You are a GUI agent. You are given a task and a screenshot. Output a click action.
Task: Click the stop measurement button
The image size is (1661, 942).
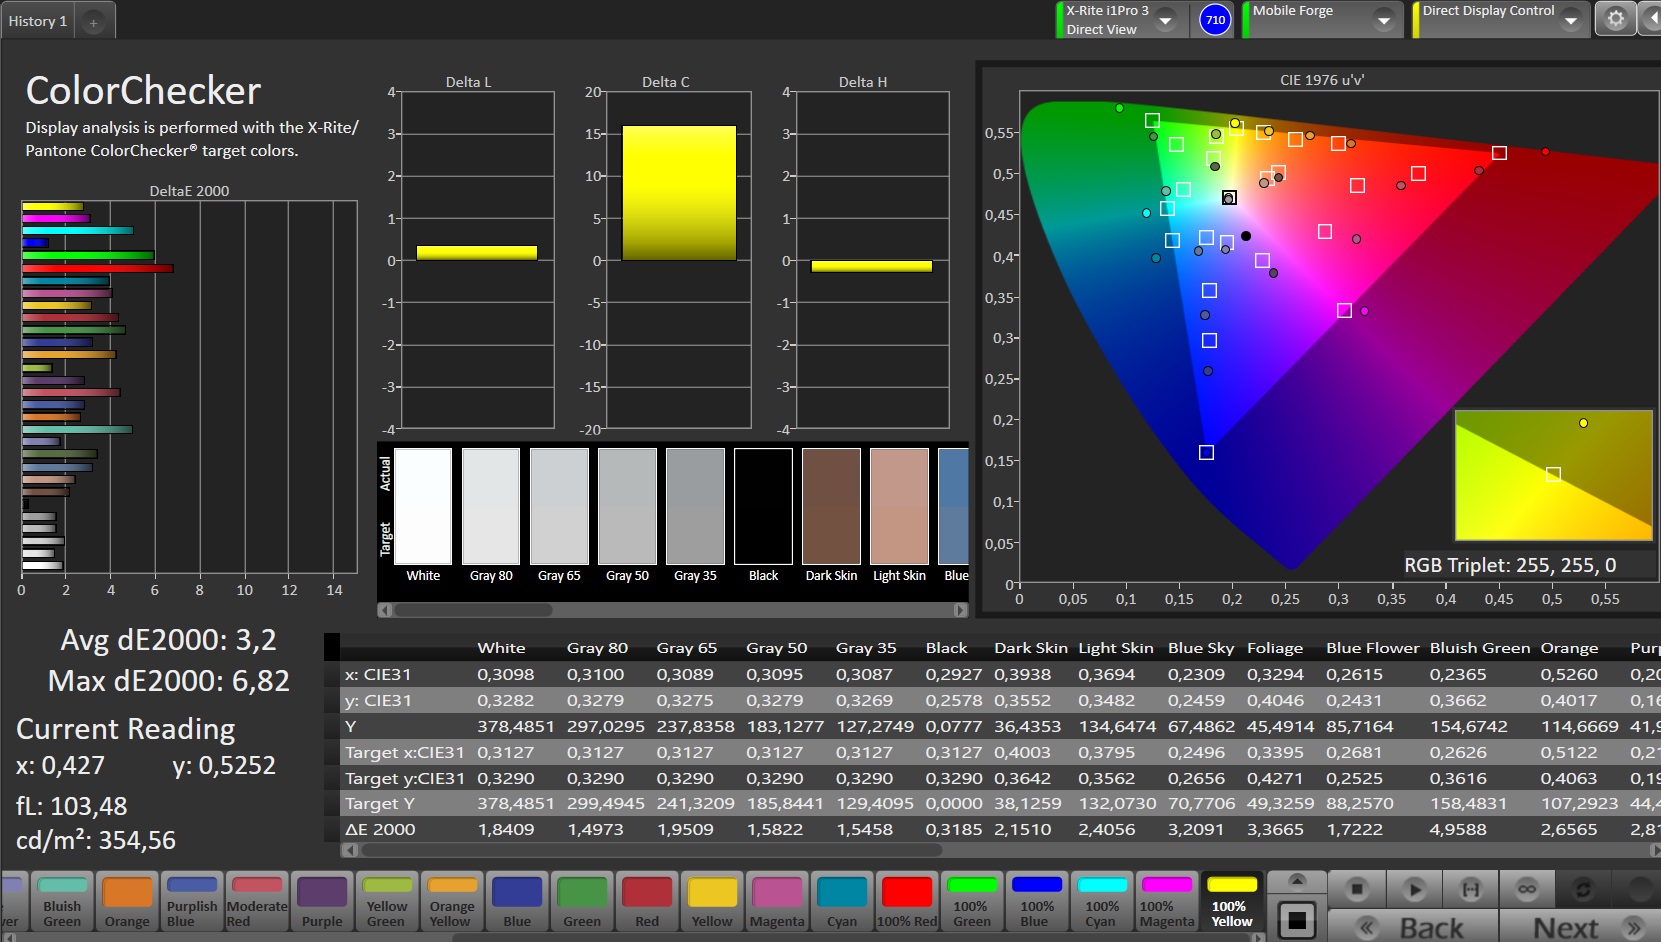click(1356, 888)
